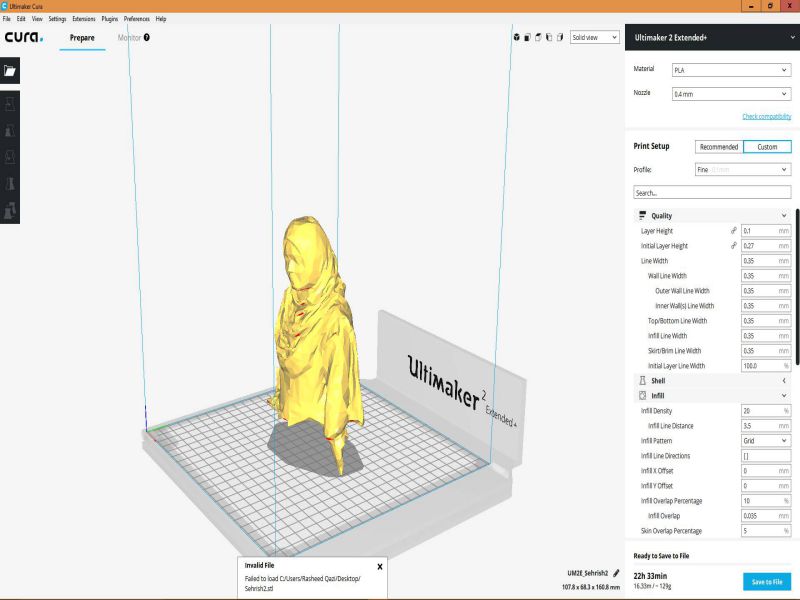
Task: Click the 22h 33min print time estimate
Action: coord(650,576)
